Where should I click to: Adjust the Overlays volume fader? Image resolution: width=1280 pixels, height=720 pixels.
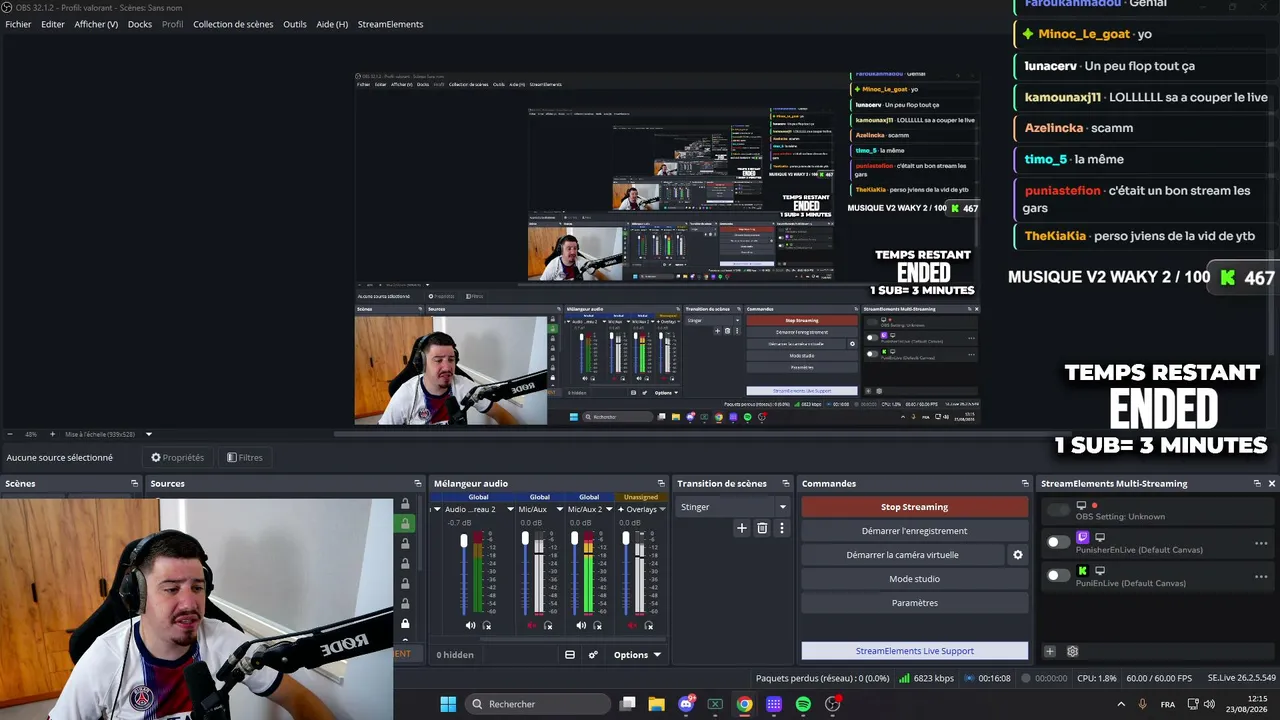tap(626, 539)
